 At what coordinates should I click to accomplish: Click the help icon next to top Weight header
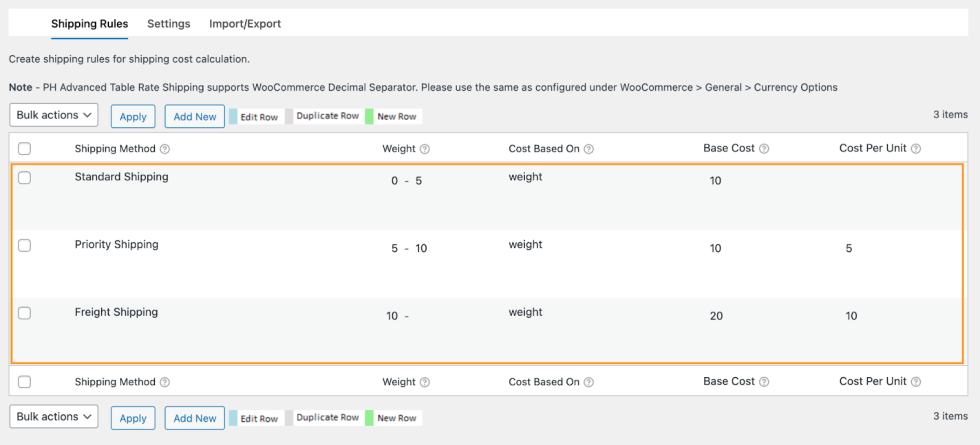click(425, 149)
